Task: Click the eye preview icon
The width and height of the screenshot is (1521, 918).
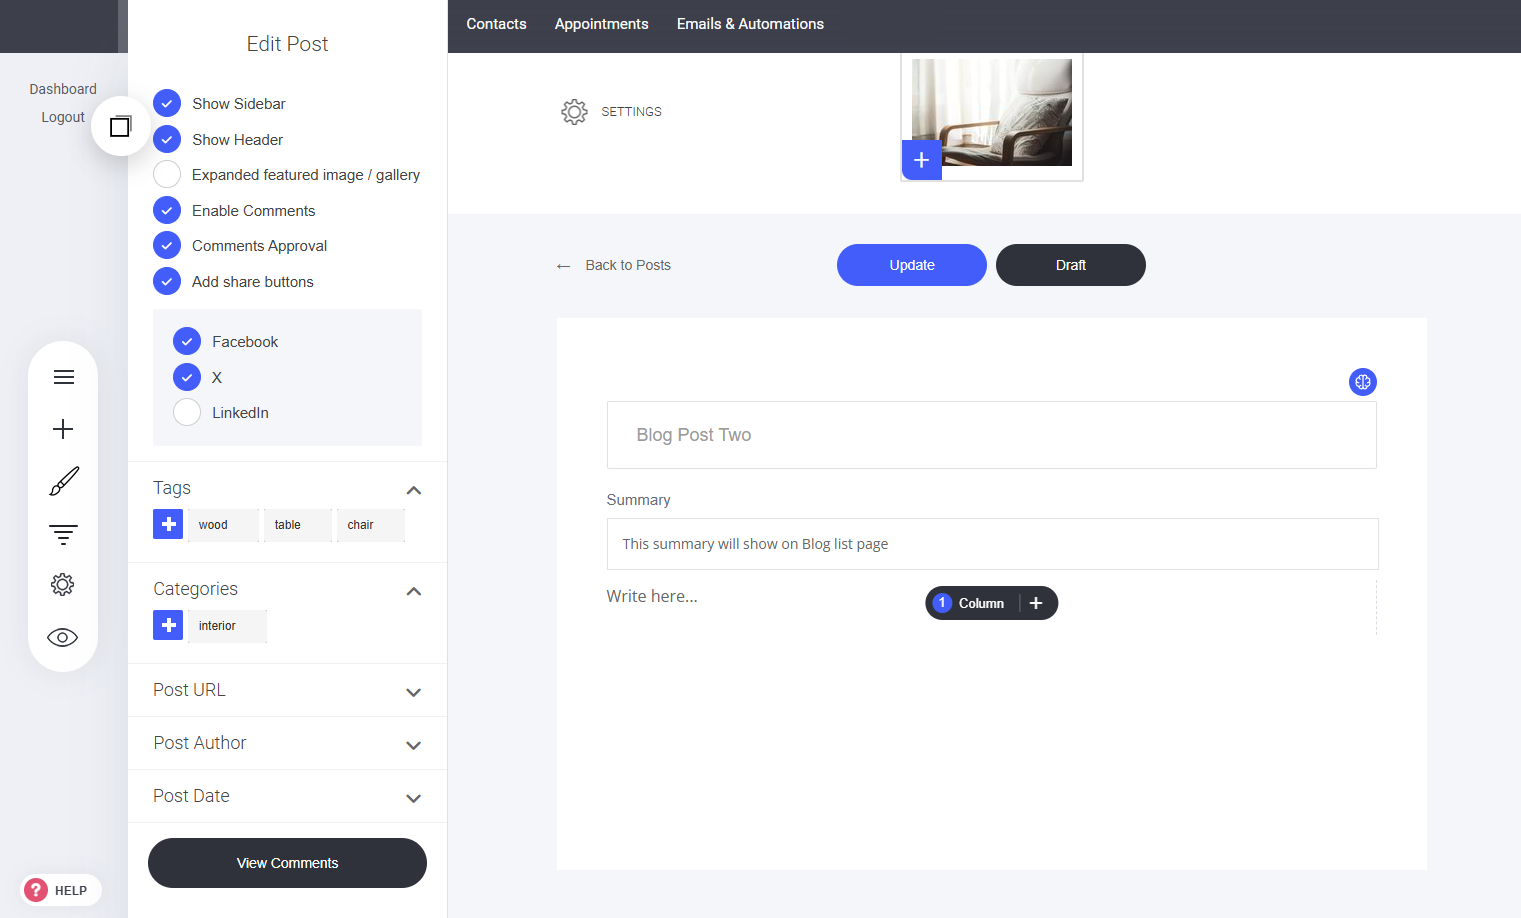Action: pyautogui.click(x=63, y=638)
